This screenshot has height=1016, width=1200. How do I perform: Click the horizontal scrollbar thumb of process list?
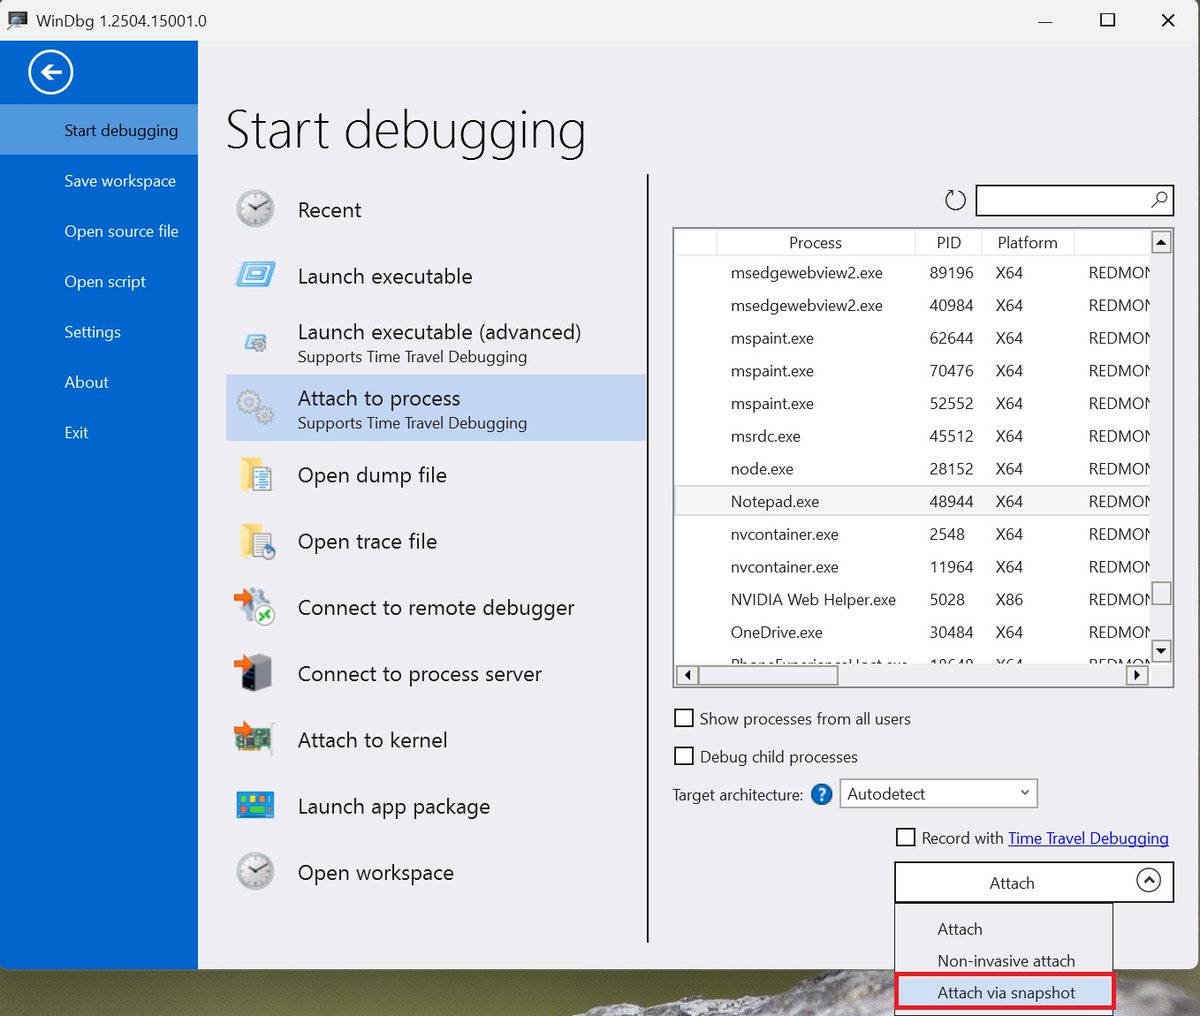pos(768,675)
